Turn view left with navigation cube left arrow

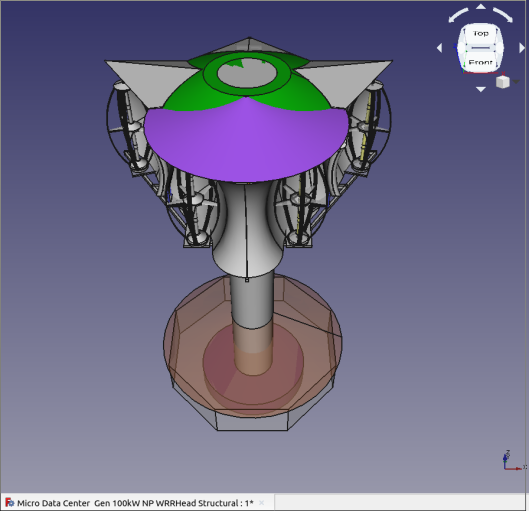tap(439, 48)
